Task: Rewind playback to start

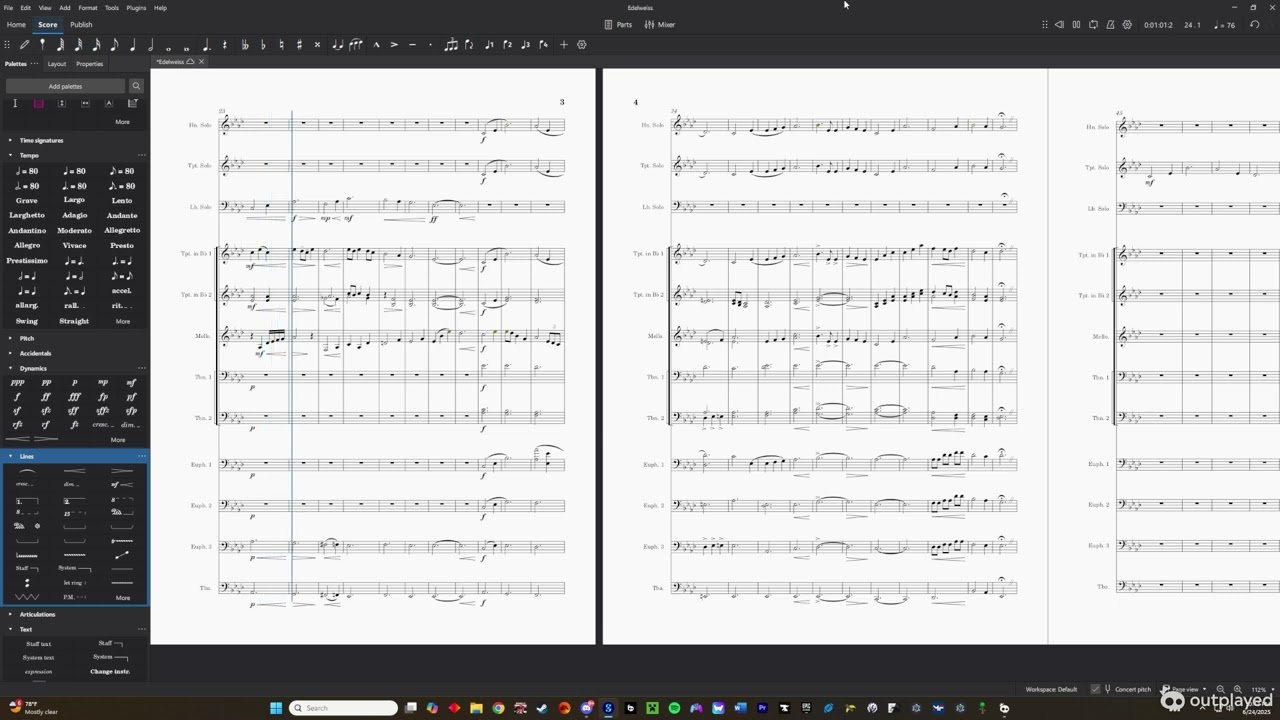Action: tap(1059, 25)
